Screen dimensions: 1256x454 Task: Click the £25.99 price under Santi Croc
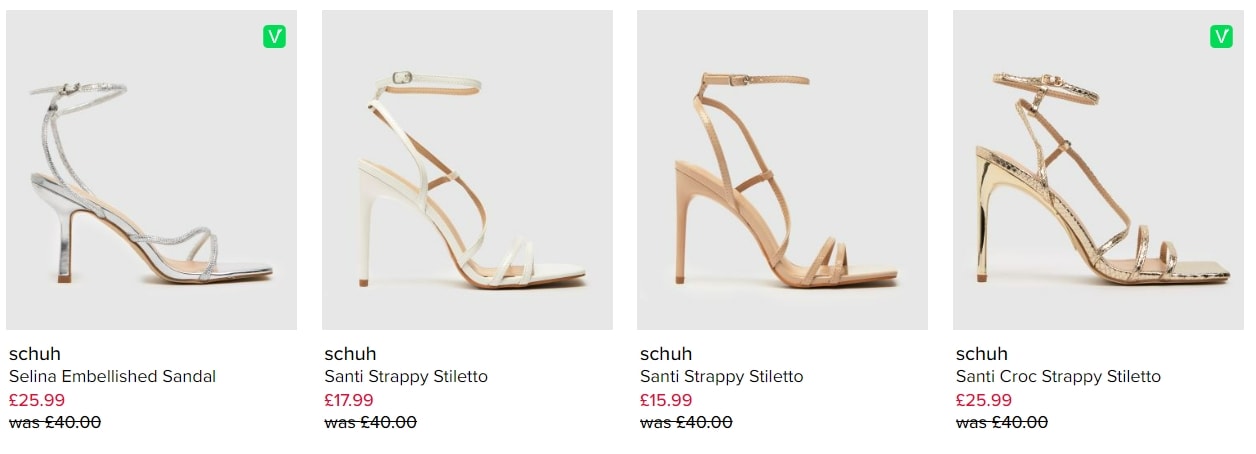pos(984,400)
